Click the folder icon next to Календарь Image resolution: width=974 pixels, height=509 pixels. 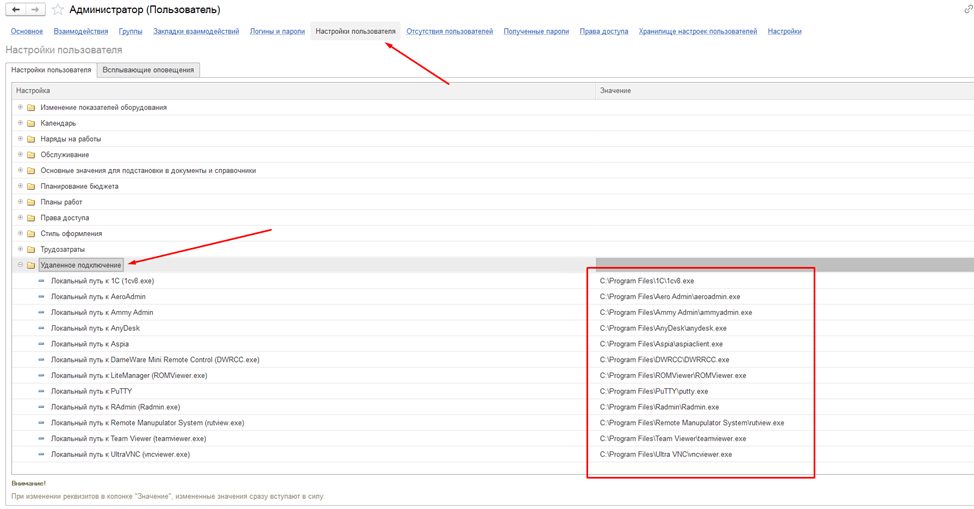[31, 124]
